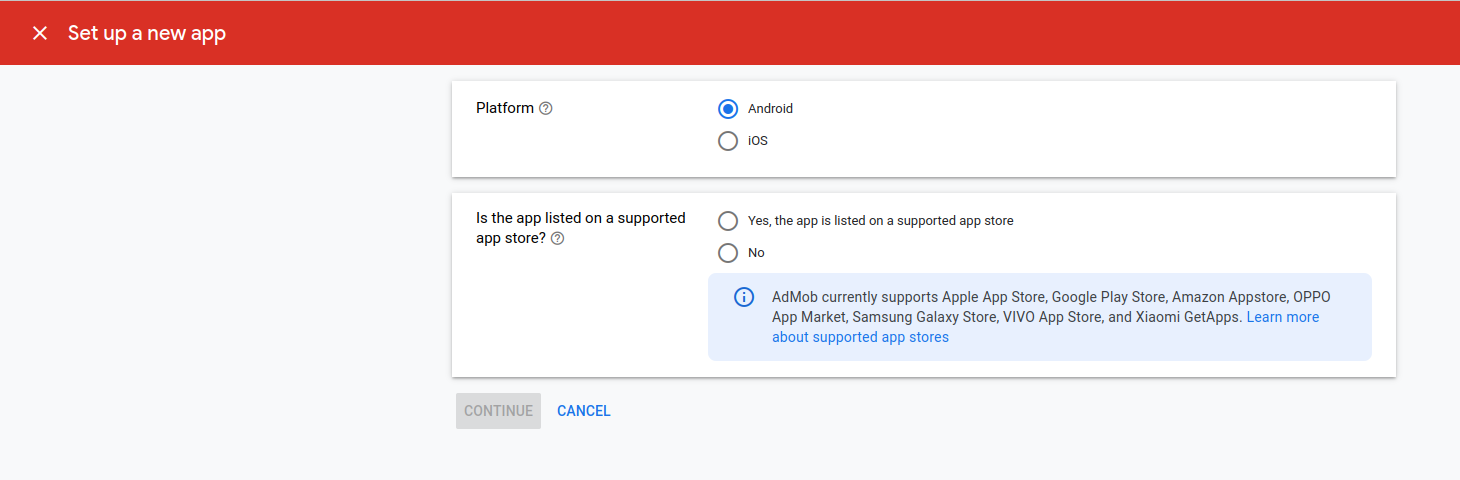The image size is (1460, 480).
Task: Click the "Set up a new app" title
Action: click(x=147, y=33)
